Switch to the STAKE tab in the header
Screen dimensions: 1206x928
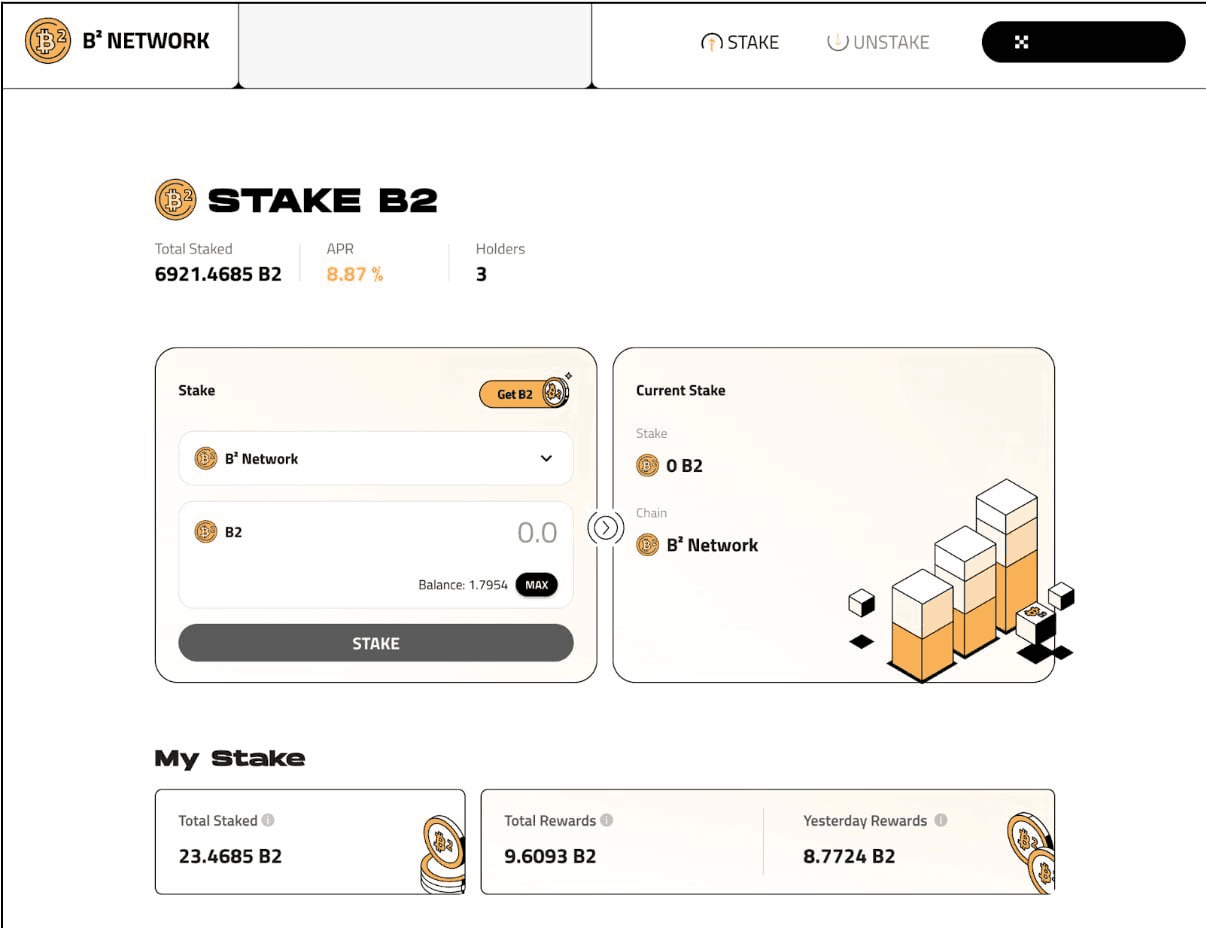740,42
